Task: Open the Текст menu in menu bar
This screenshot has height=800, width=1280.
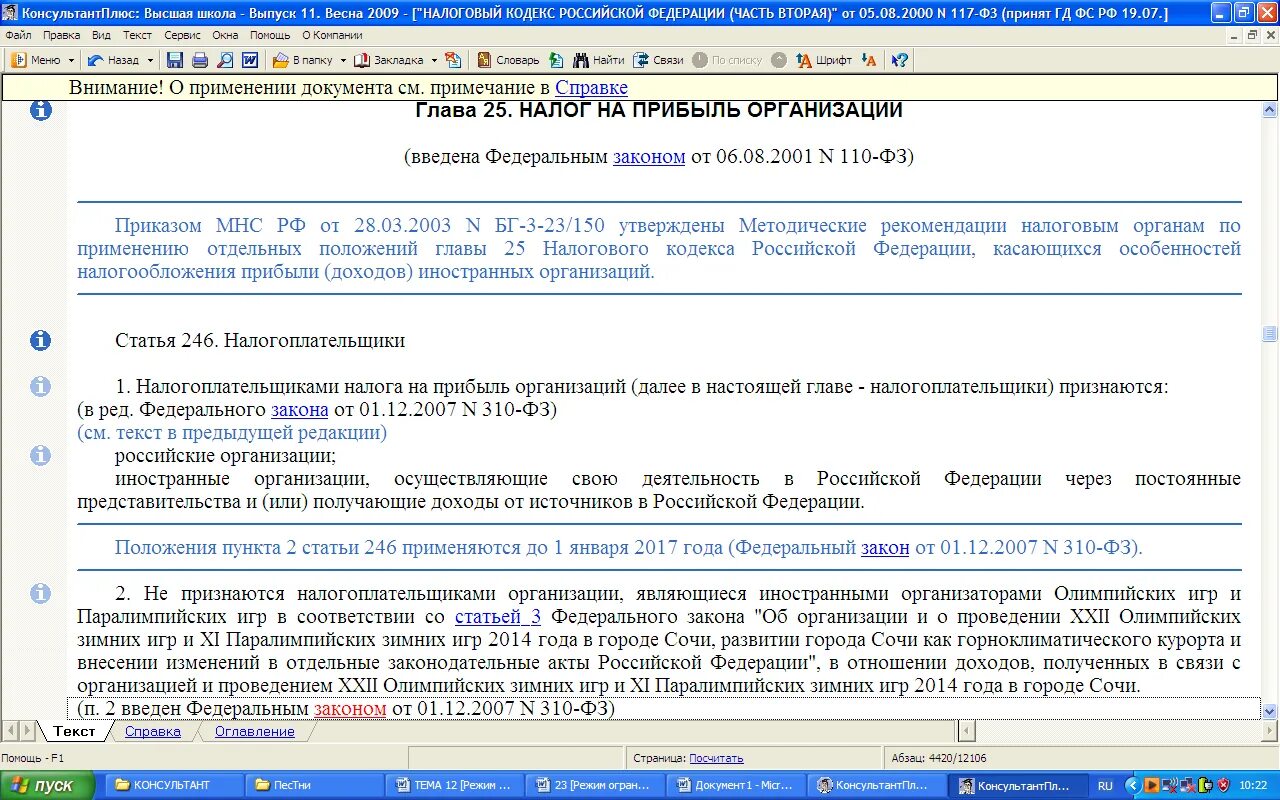Action: [137, 35]
